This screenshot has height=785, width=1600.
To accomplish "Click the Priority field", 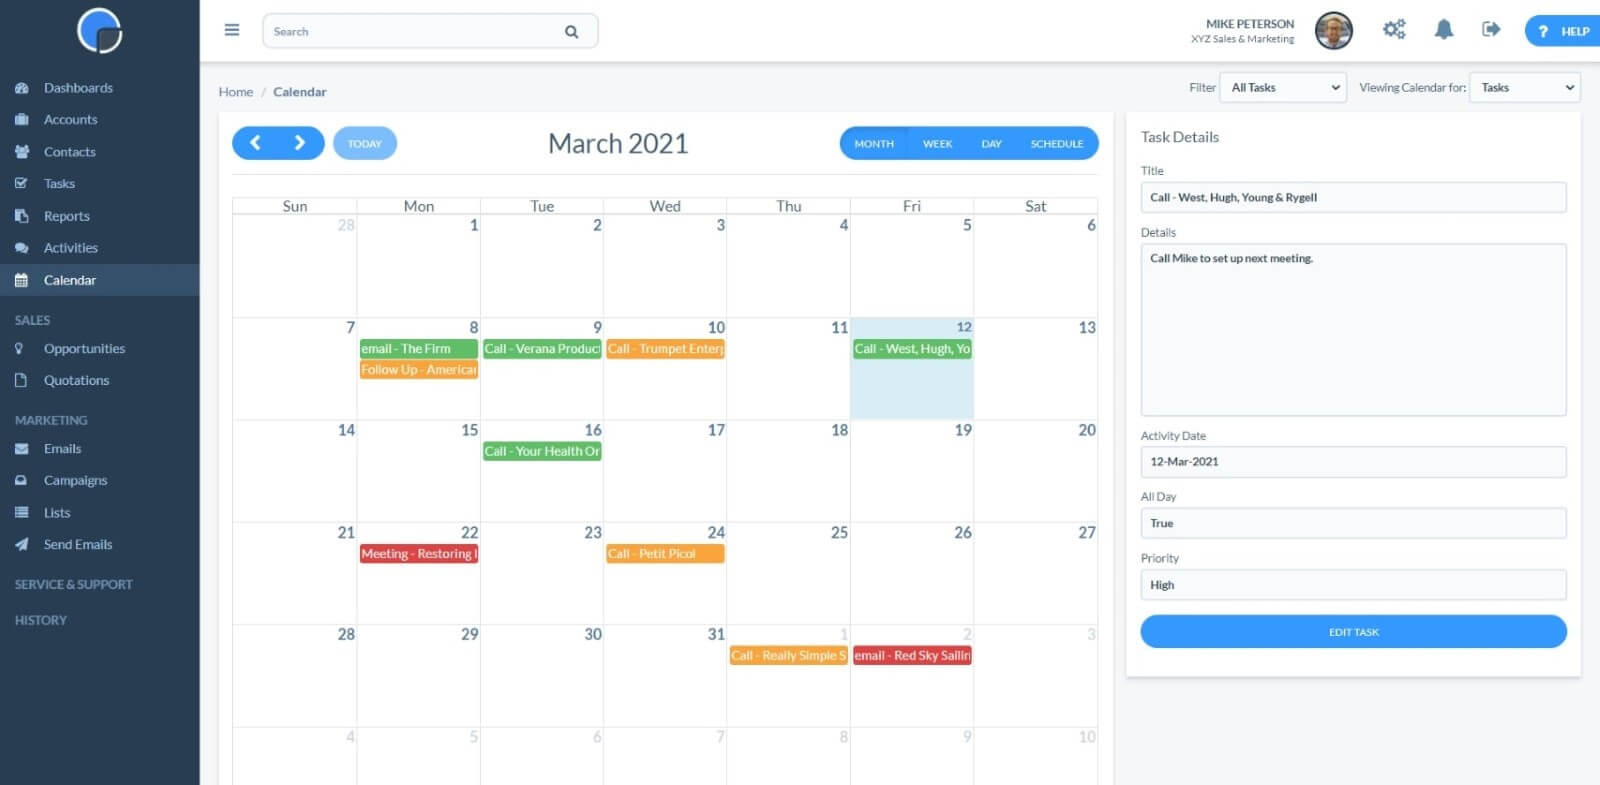I will tap(1353, 585).
